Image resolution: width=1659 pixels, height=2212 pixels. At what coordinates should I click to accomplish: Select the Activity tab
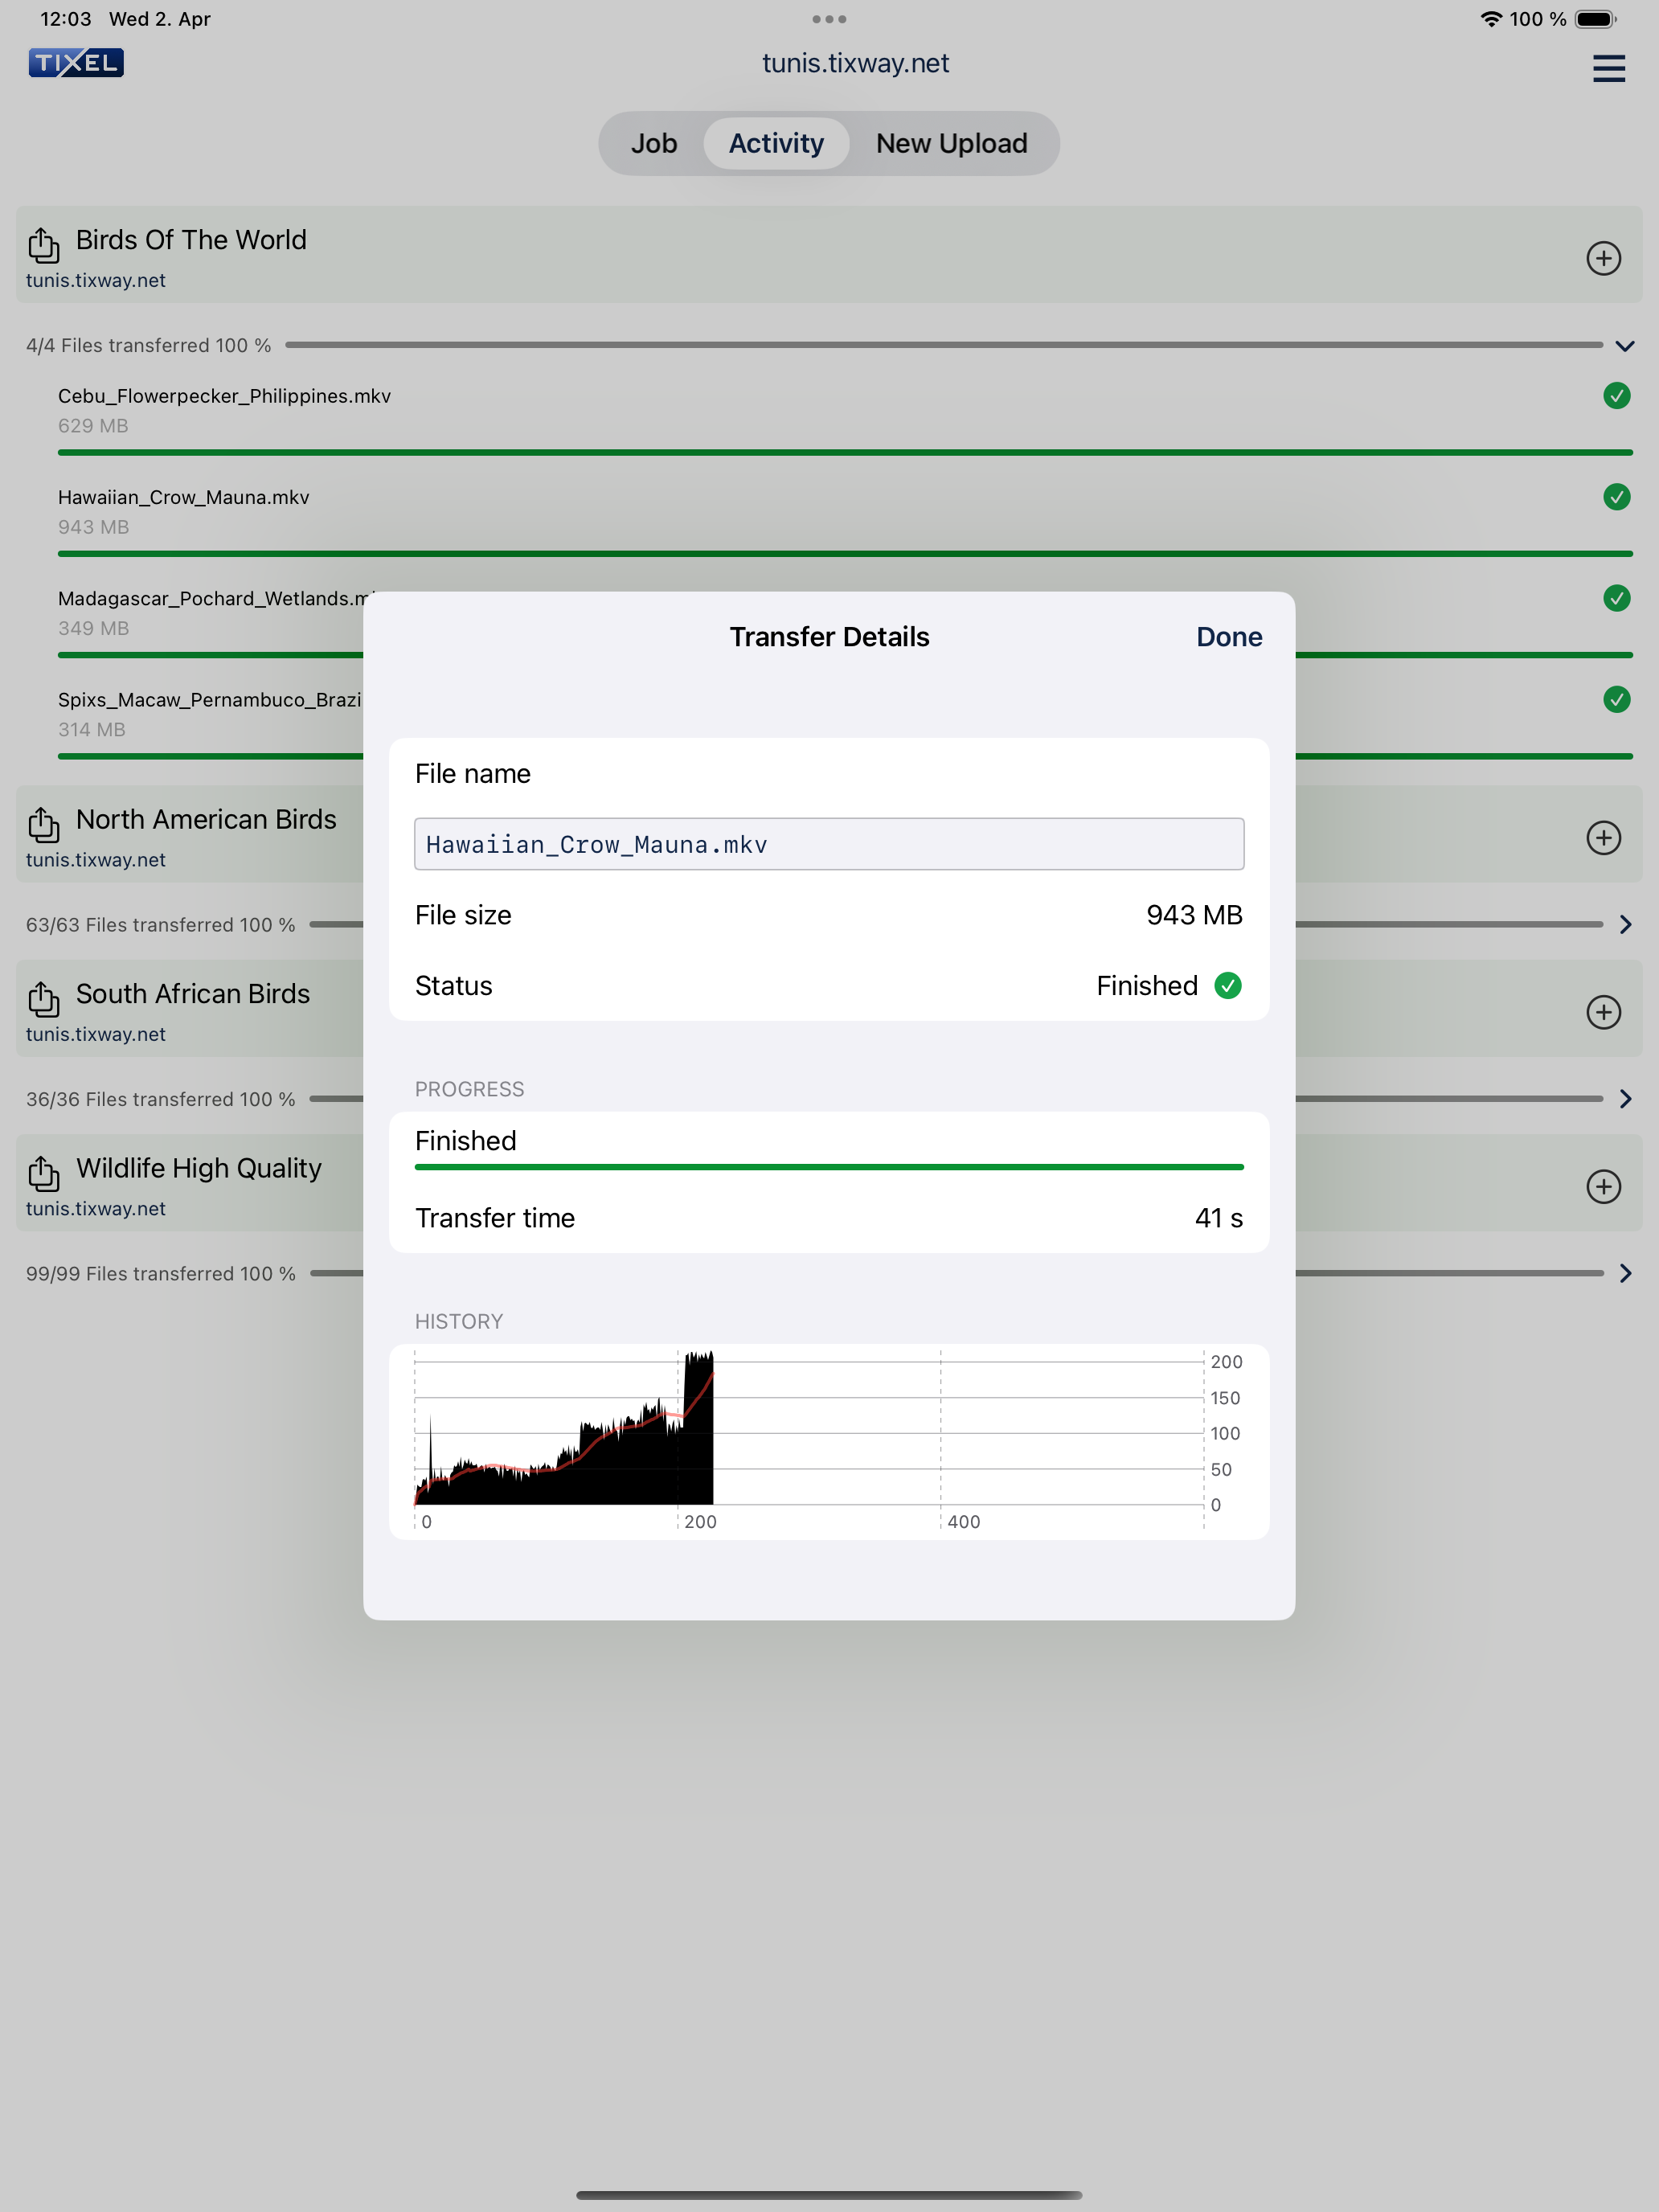click(x=776, y=144)
